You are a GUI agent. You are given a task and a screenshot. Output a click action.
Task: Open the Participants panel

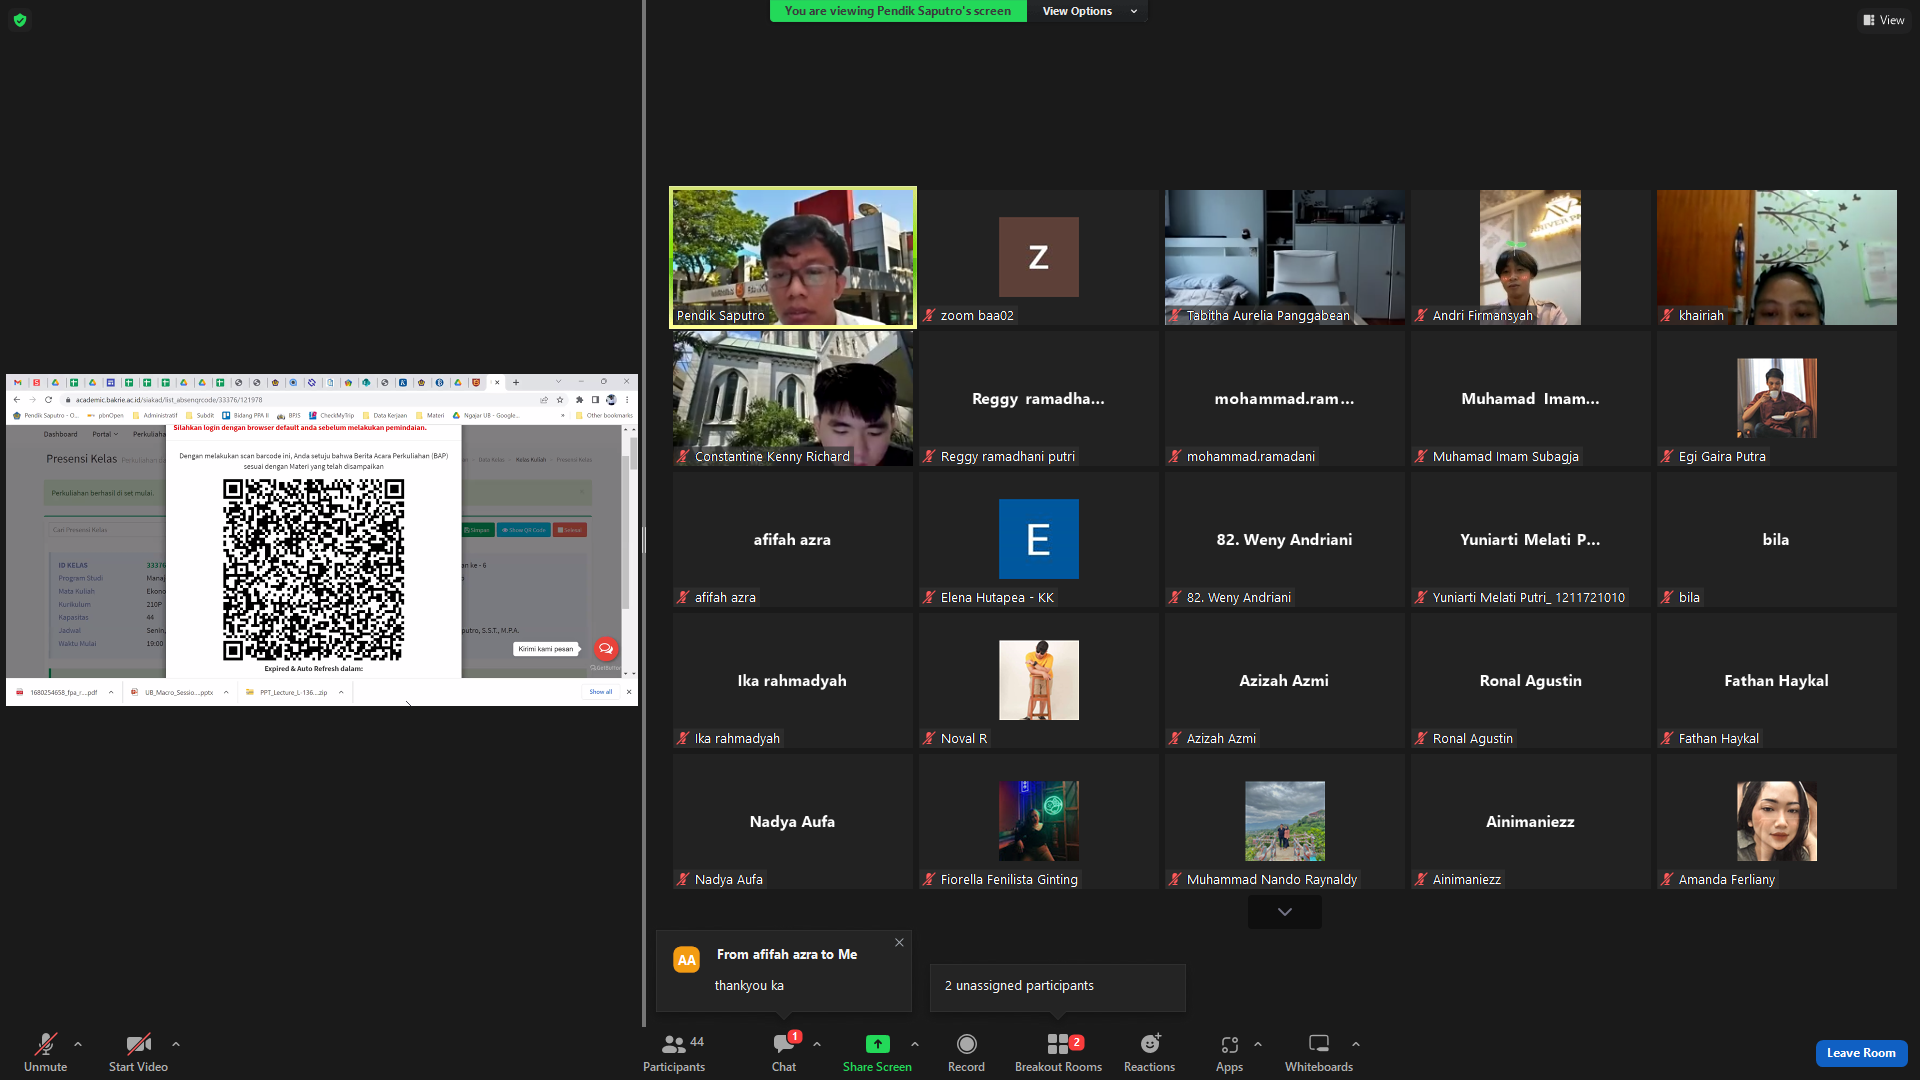(674, 1052)
